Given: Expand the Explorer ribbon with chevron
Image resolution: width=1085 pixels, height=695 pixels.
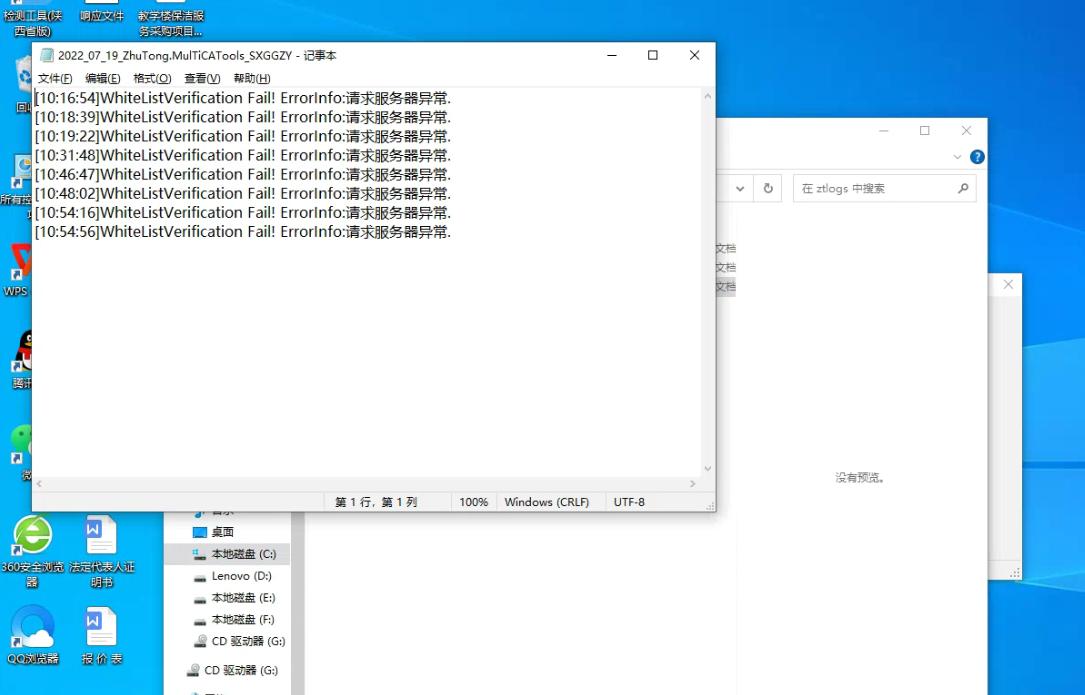Looking at the screenshot, I should pos(958,157).
